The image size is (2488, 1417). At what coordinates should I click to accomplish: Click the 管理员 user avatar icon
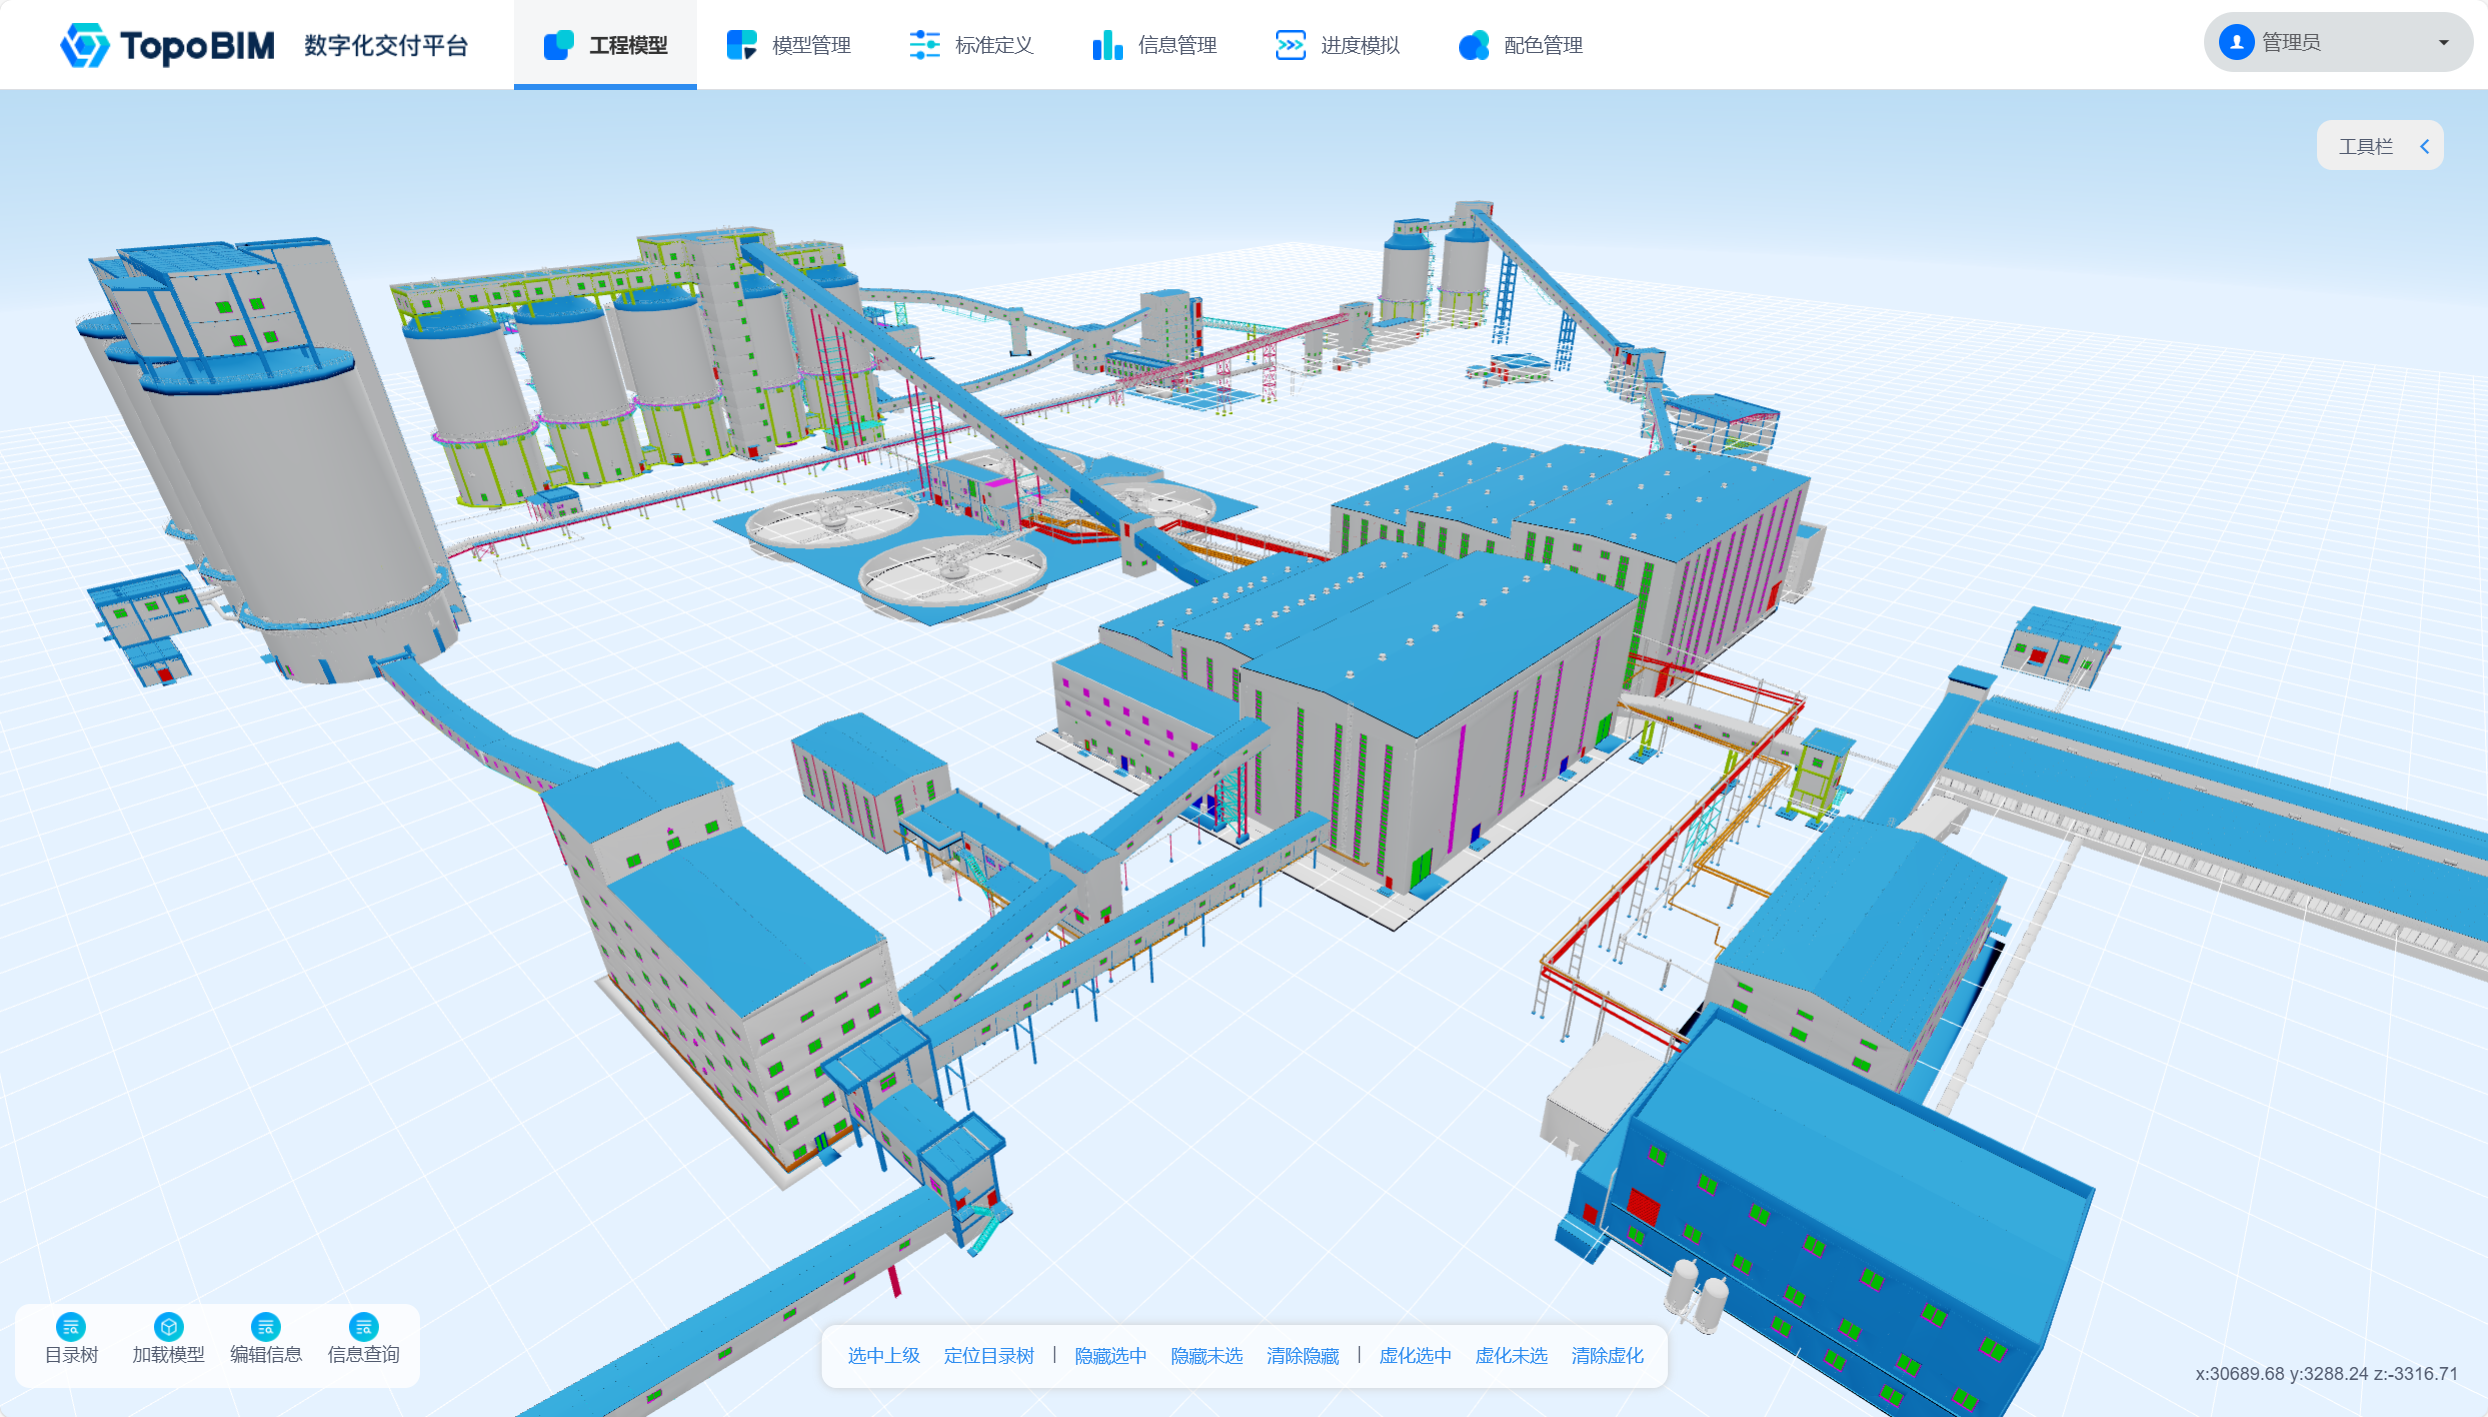click(x=2236, y=42)
